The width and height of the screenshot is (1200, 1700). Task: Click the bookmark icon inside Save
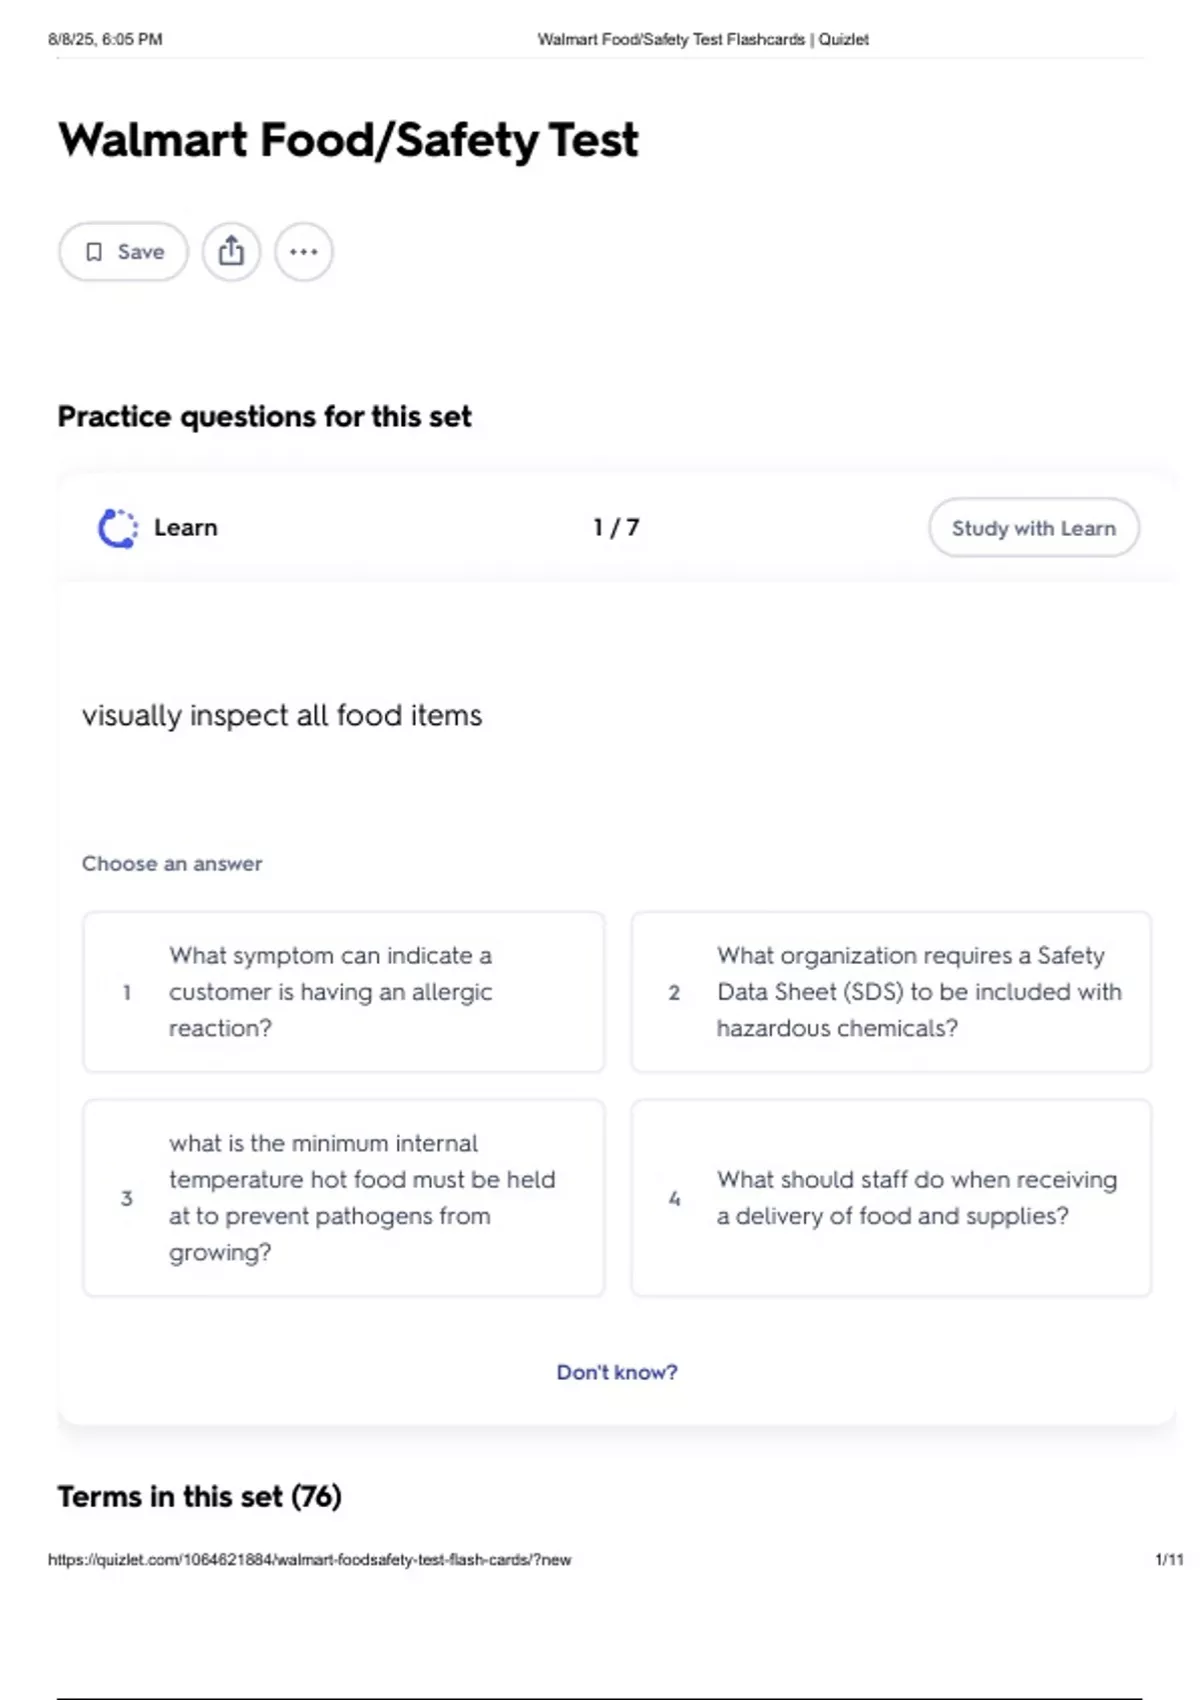pyautogui.click(x=94, y=252)
